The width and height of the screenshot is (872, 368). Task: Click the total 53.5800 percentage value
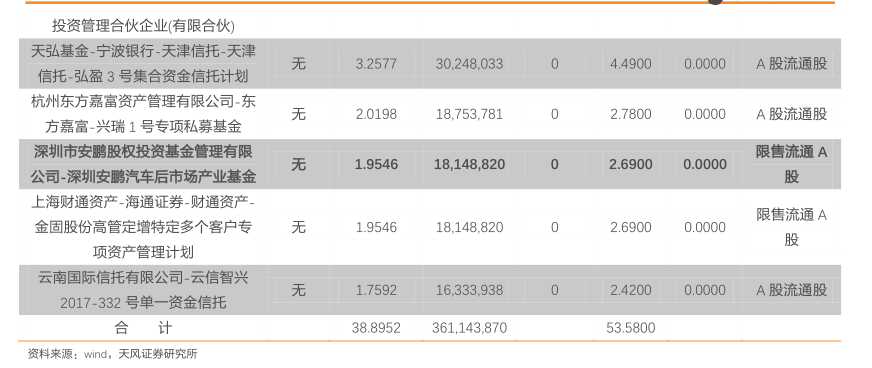pos(631,328)
